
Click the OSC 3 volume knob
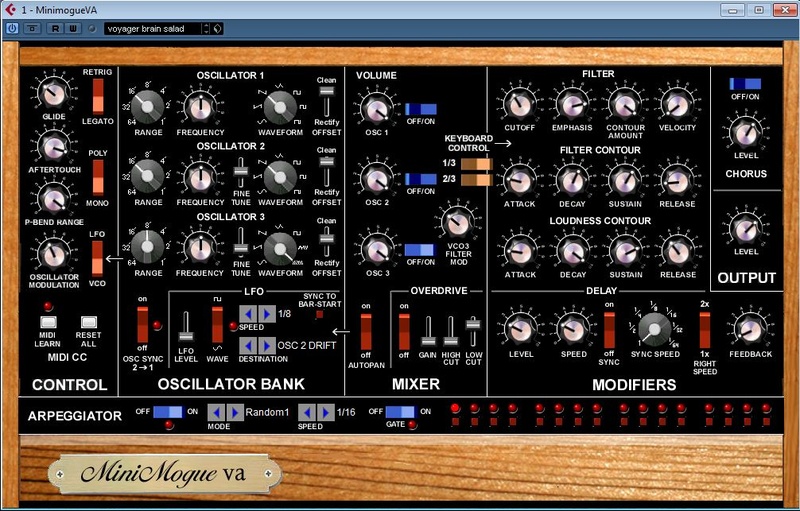coord(377,250)
